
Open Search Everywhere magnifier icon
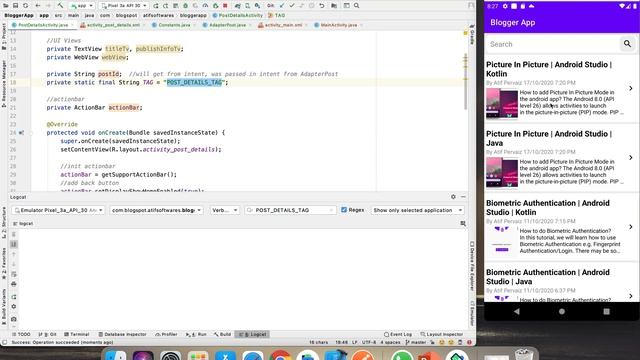tap(356, 6)
